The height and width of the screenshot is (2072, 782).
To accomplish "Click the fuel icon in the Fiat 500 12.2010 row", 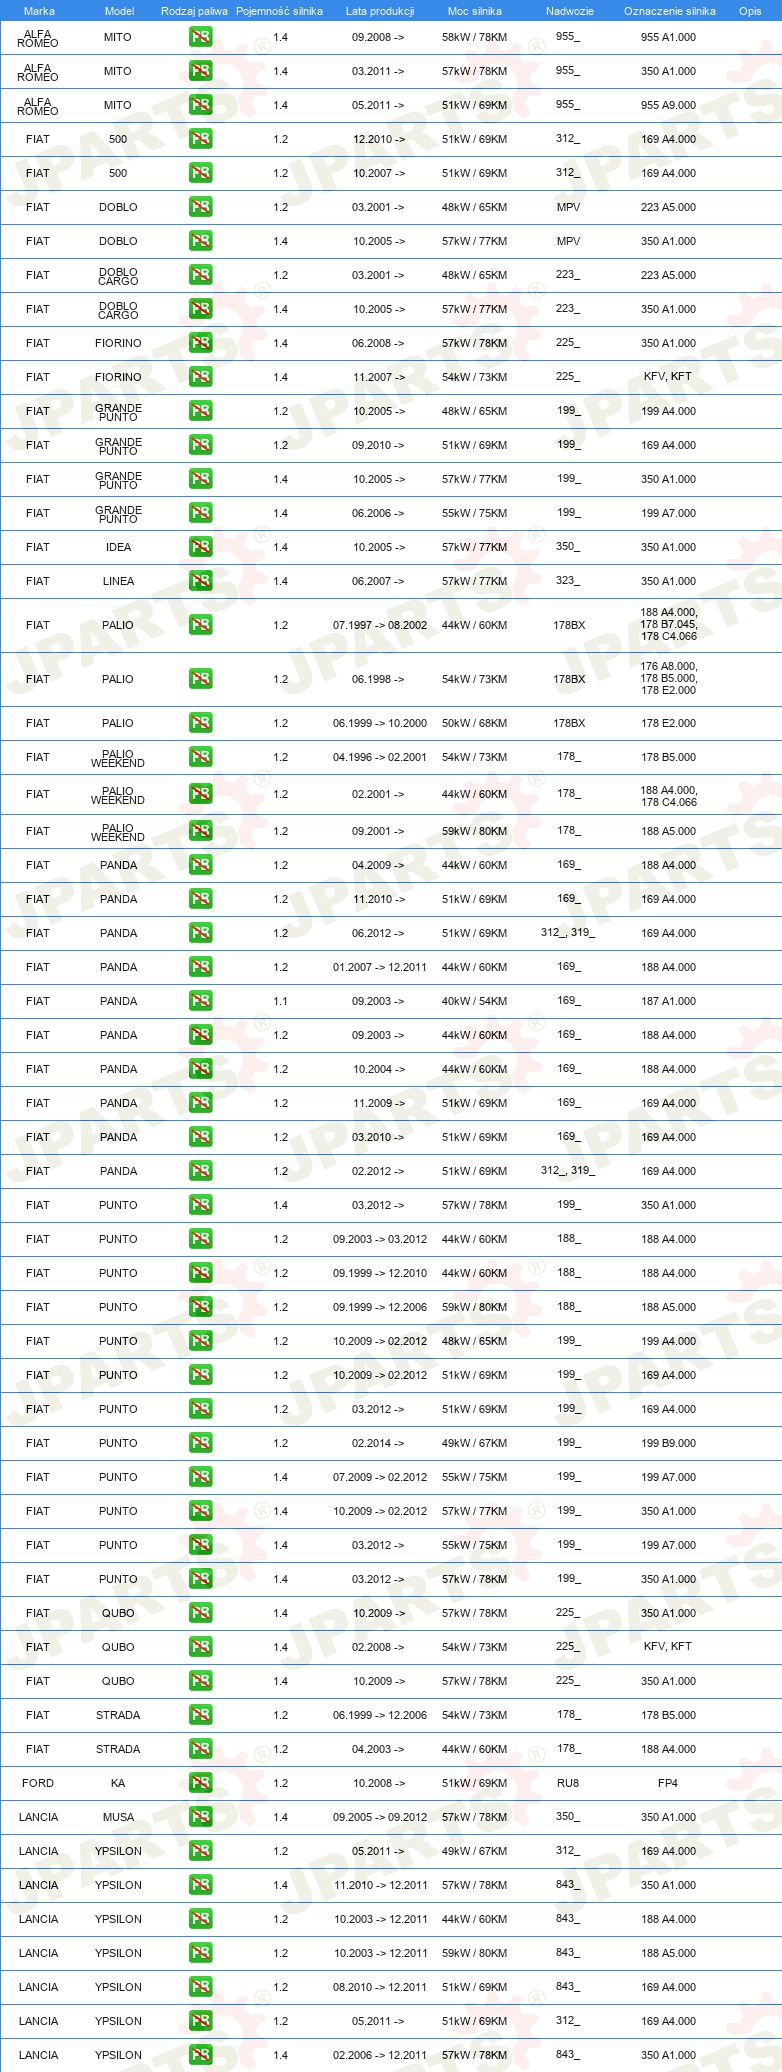I will pos(200,139).
